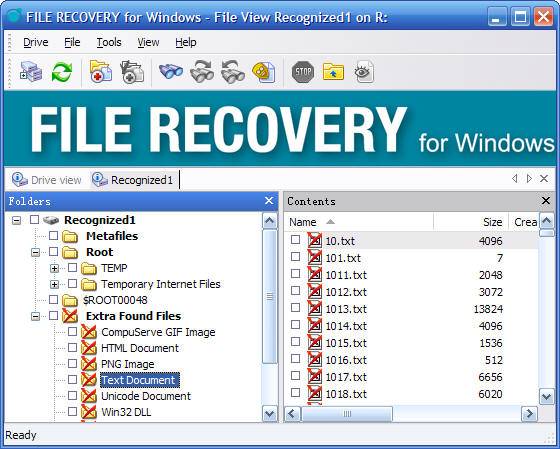This screenshot has height=449, width=560.
Task: Open the Help menu
Action: pyautogui.click(x=186, y=42)
